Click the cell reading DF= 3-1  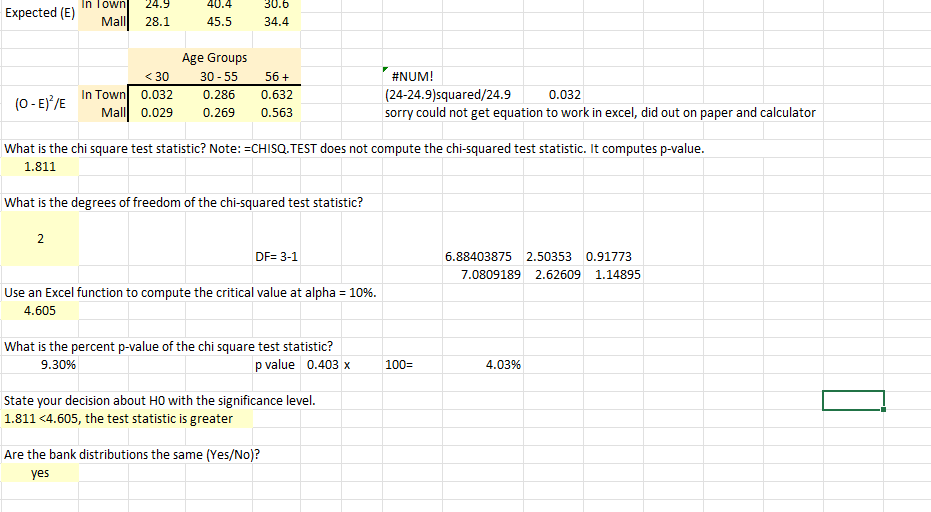(x=277, y=257)
